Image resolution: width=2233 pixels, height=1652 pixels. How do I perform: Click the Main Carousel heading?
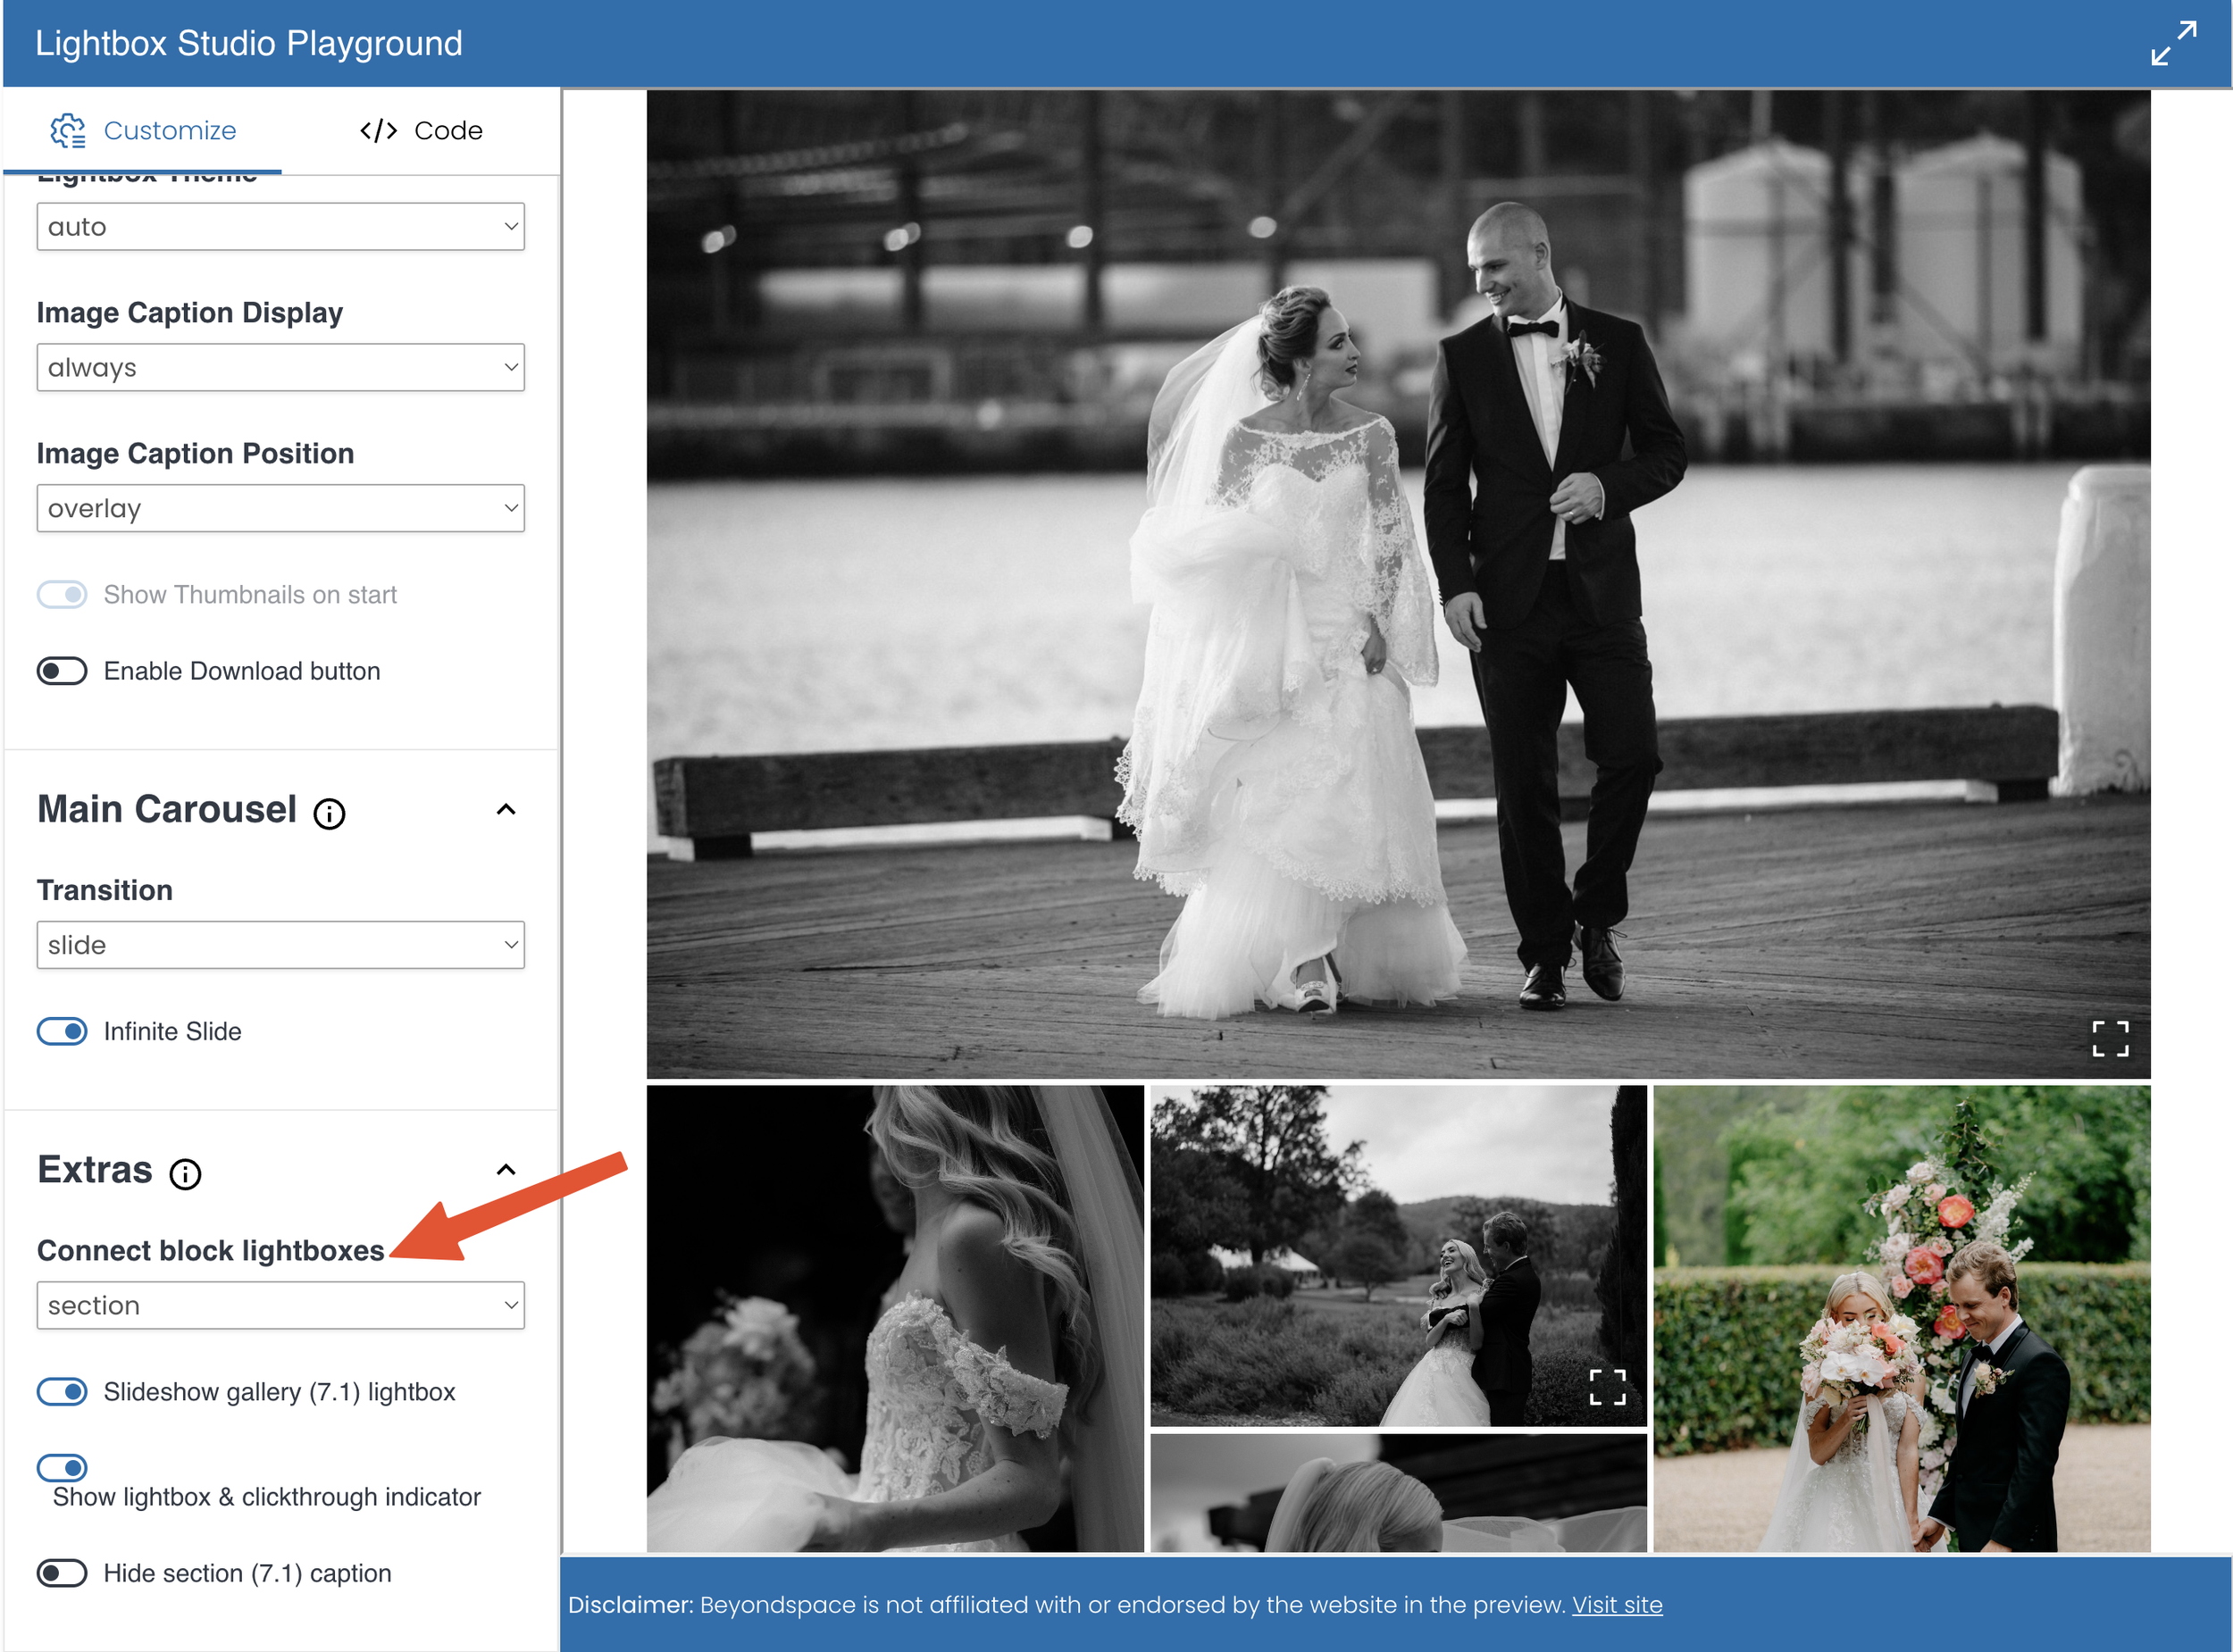pyautogui.click(x=167, y=809)
